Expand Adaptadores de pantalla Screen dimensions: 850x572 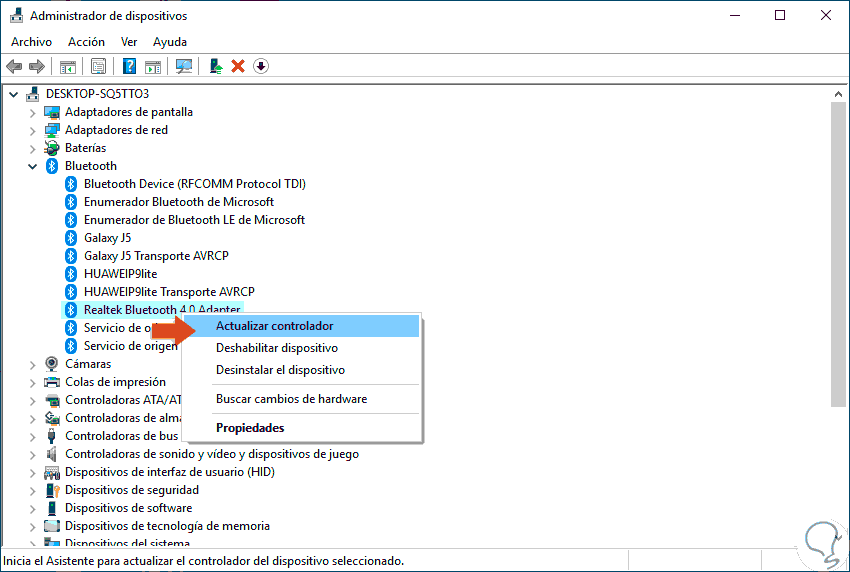click(33, 113)
